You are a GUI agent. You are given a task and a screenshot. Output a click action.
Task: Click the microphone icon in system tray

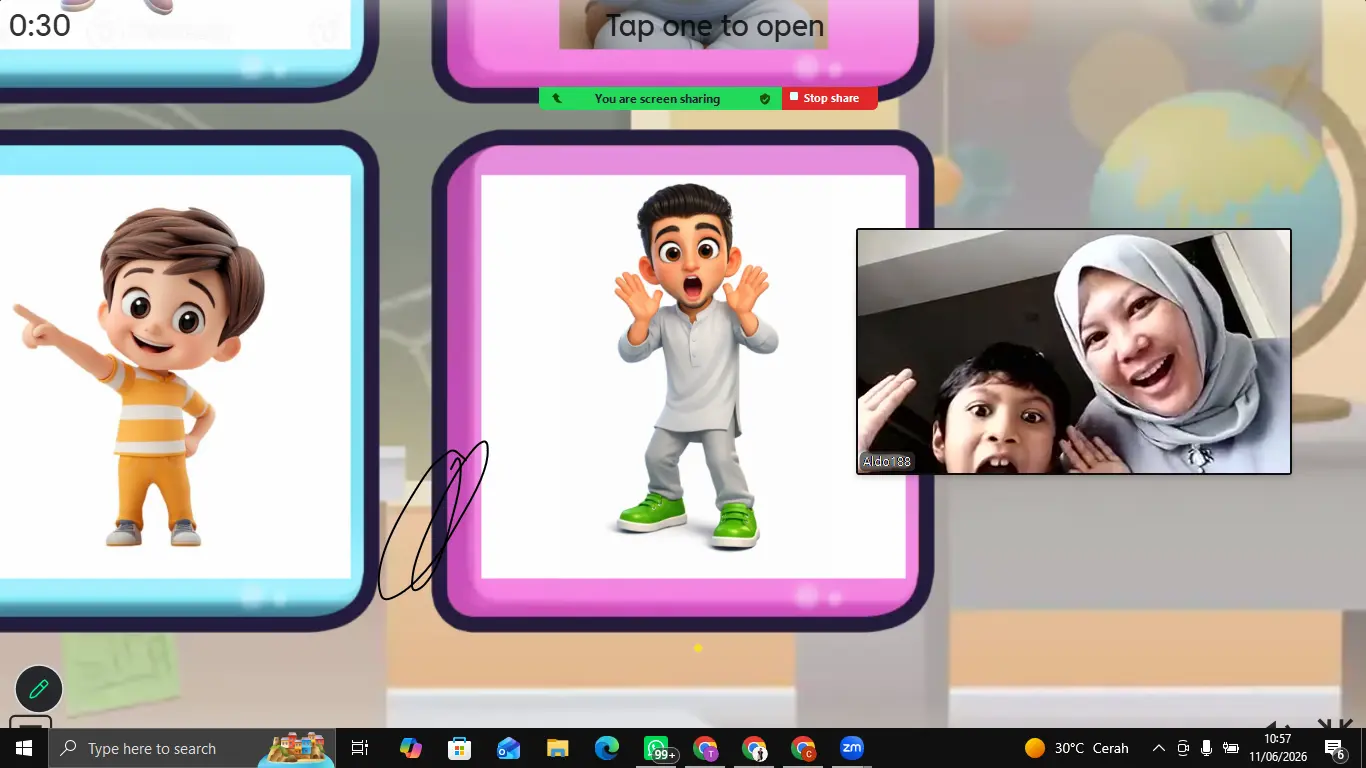[1207, 748]
